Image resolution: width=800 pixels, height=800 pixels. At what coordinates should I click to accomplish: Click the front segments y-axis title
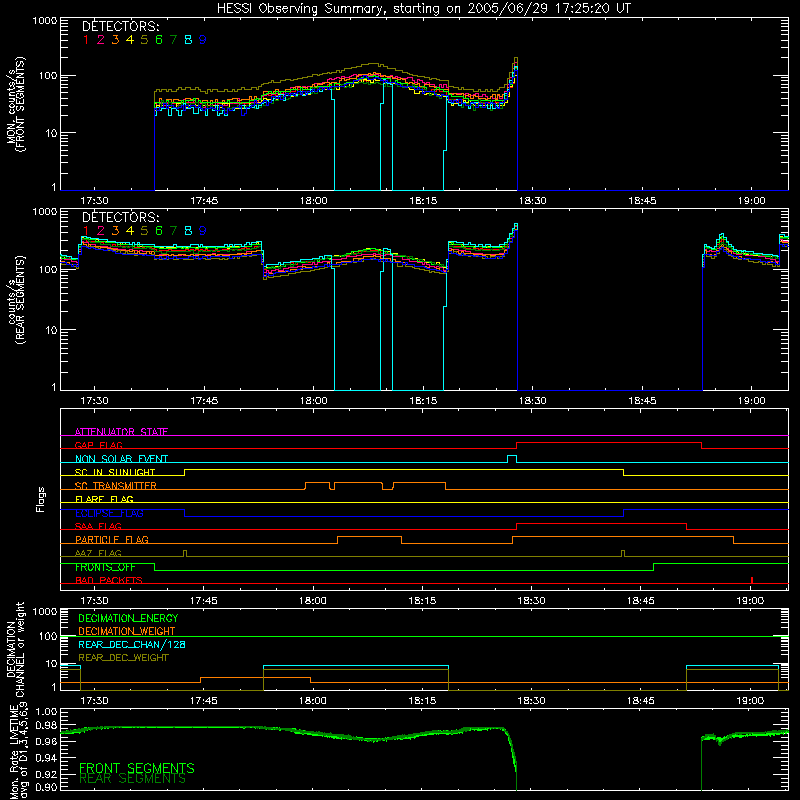(x=16, y=105)
